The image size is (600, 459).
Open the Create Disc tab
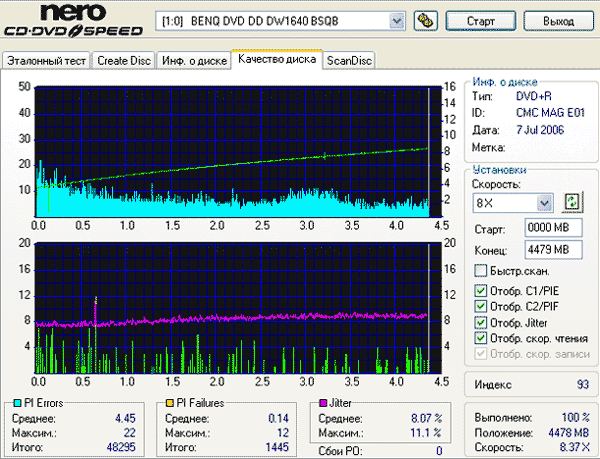tap(124, 61)
